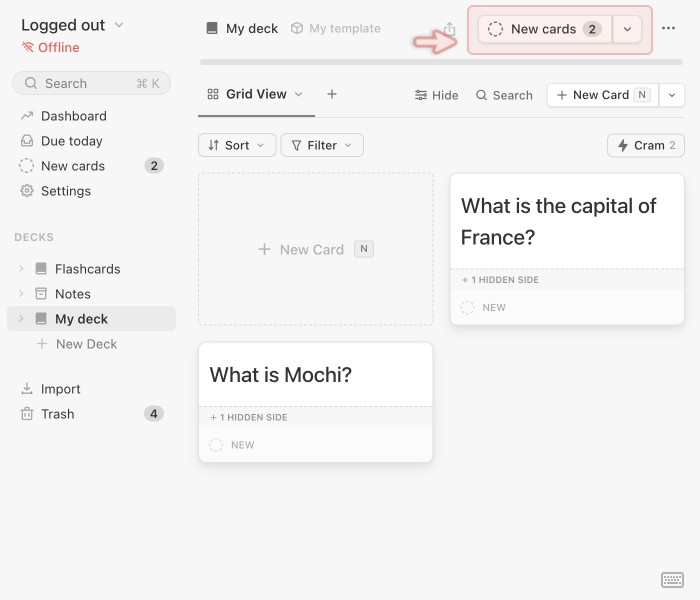
Task: Open Due today in sidebar
Action: 71,141
